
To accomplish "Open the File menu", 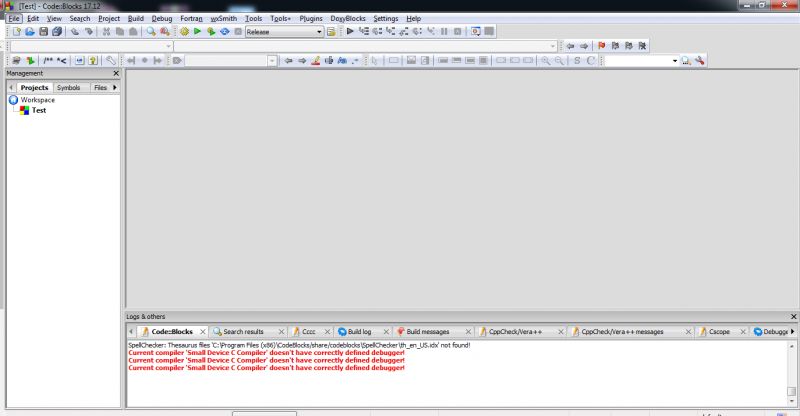I will (14, 18).
